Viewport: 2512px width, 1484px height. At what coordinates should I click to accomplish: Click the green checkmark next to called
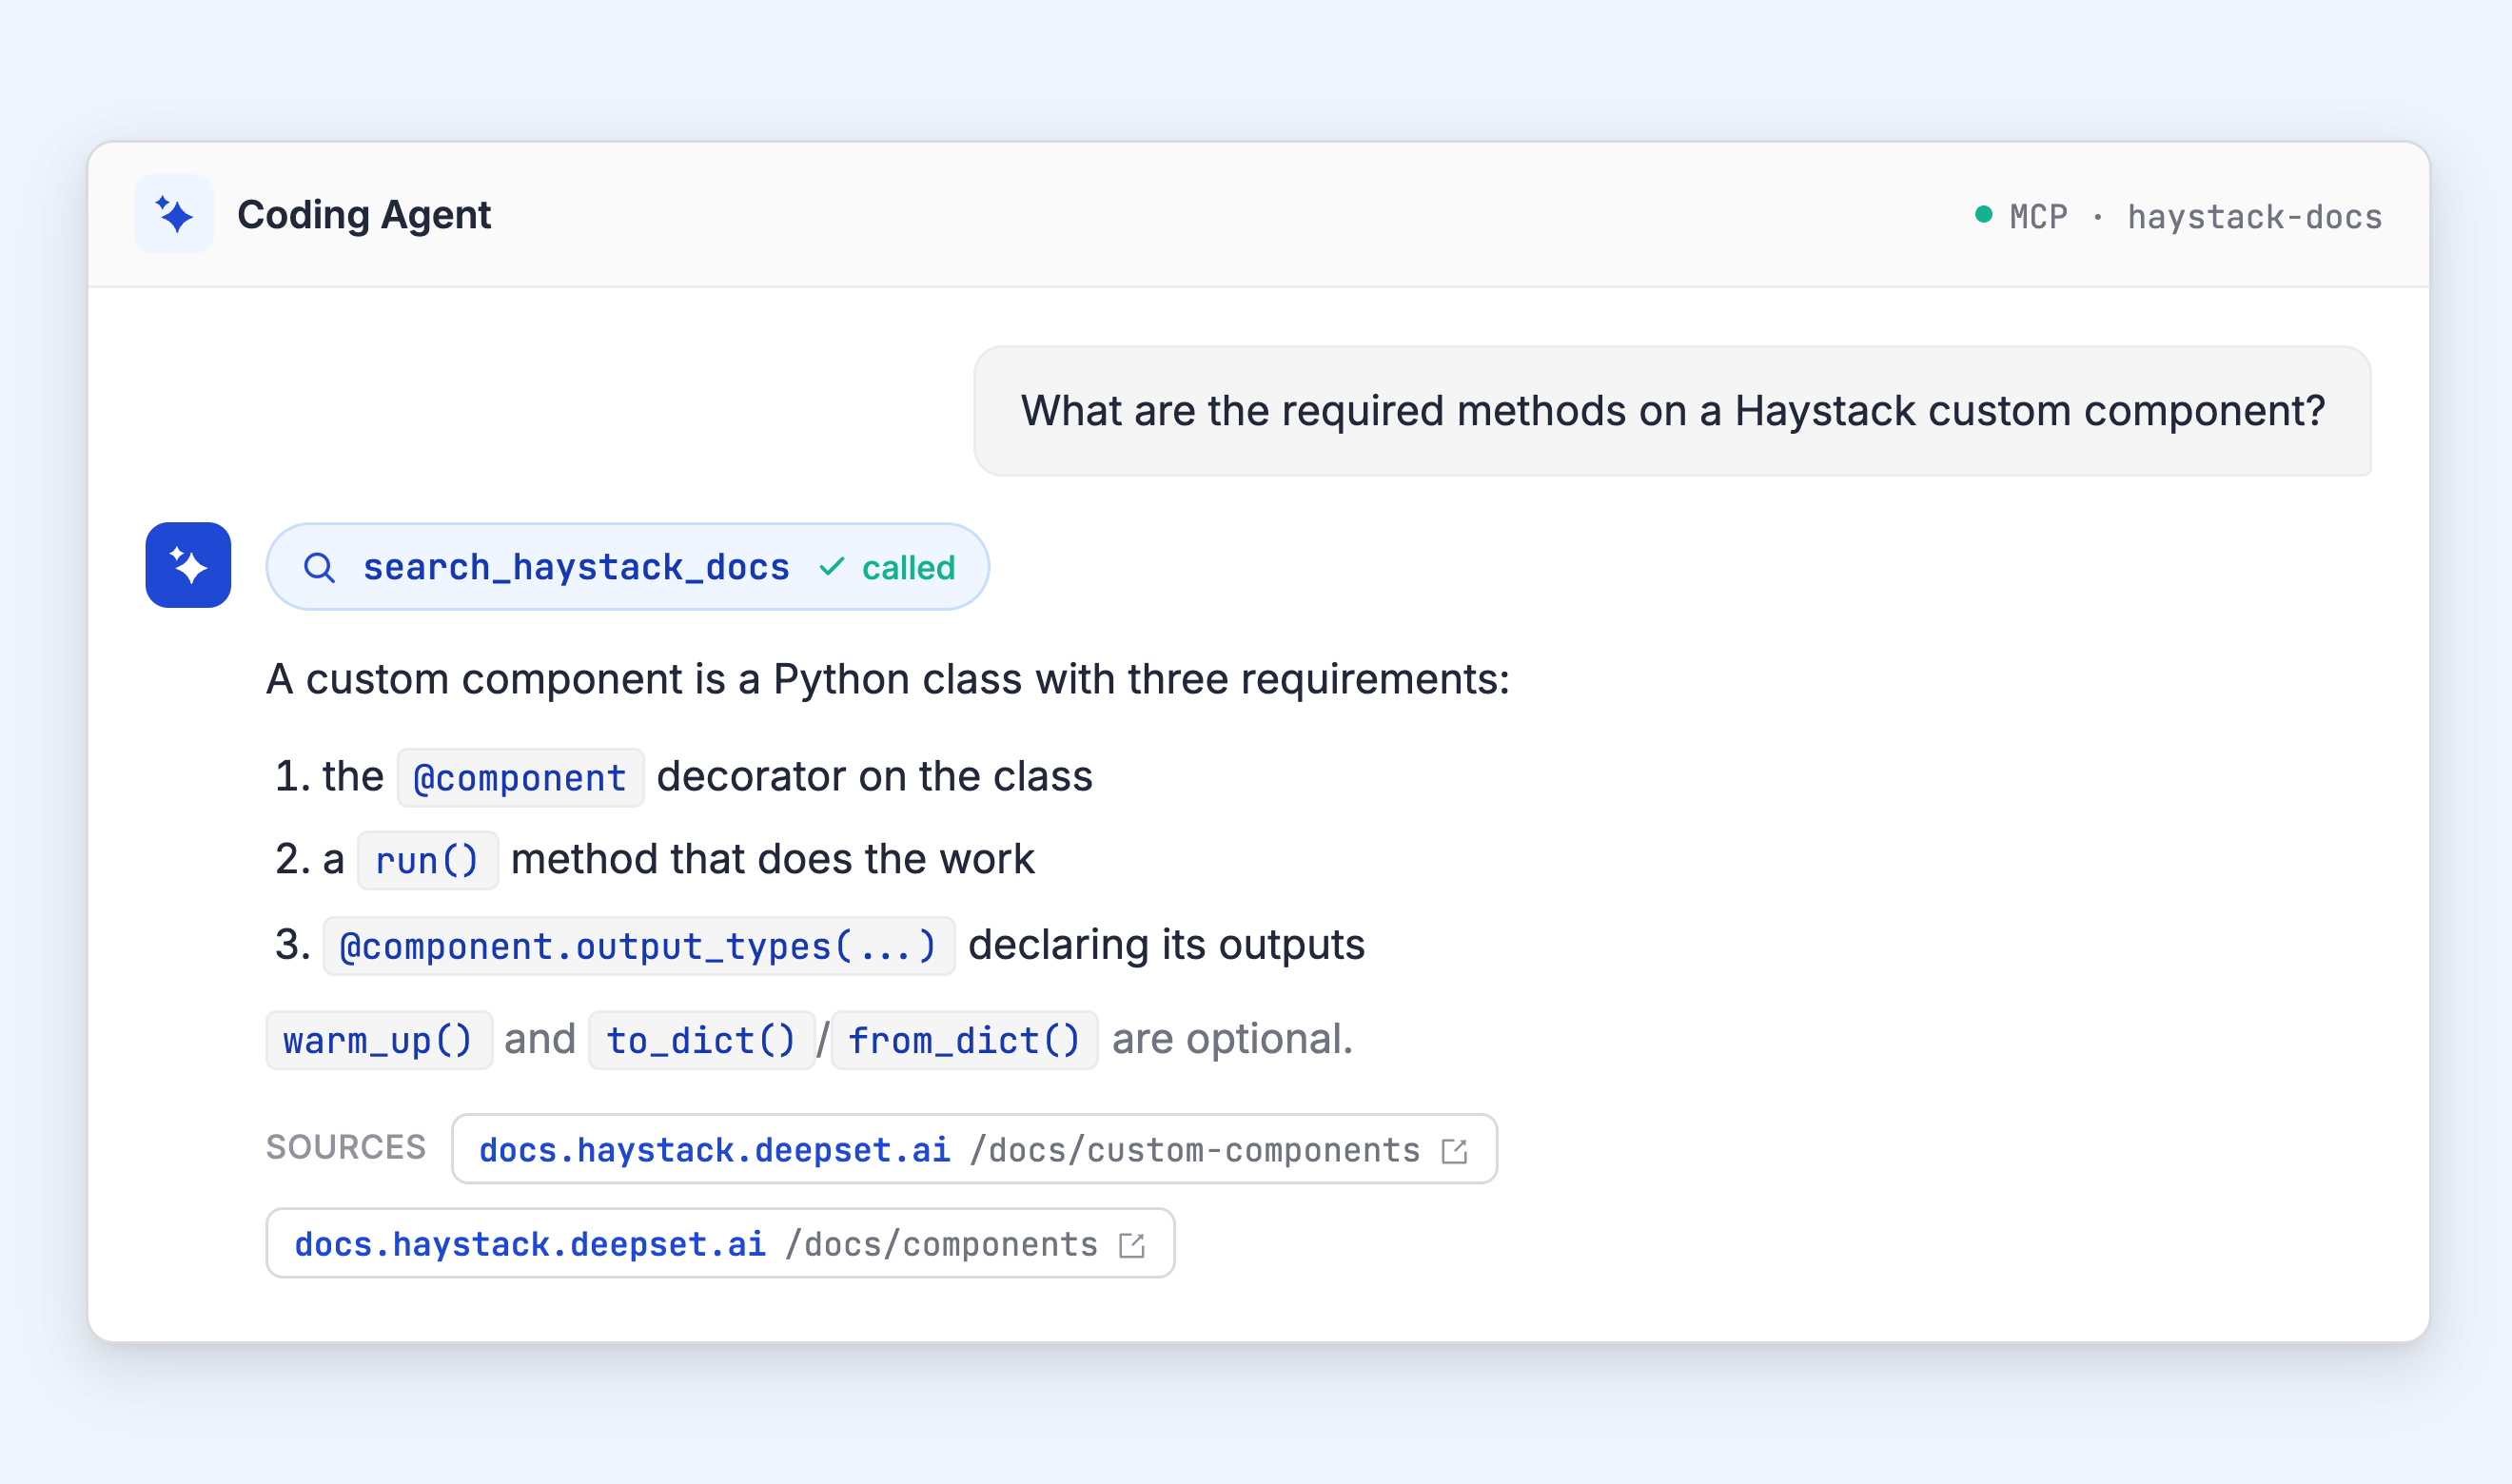point(832,567)
